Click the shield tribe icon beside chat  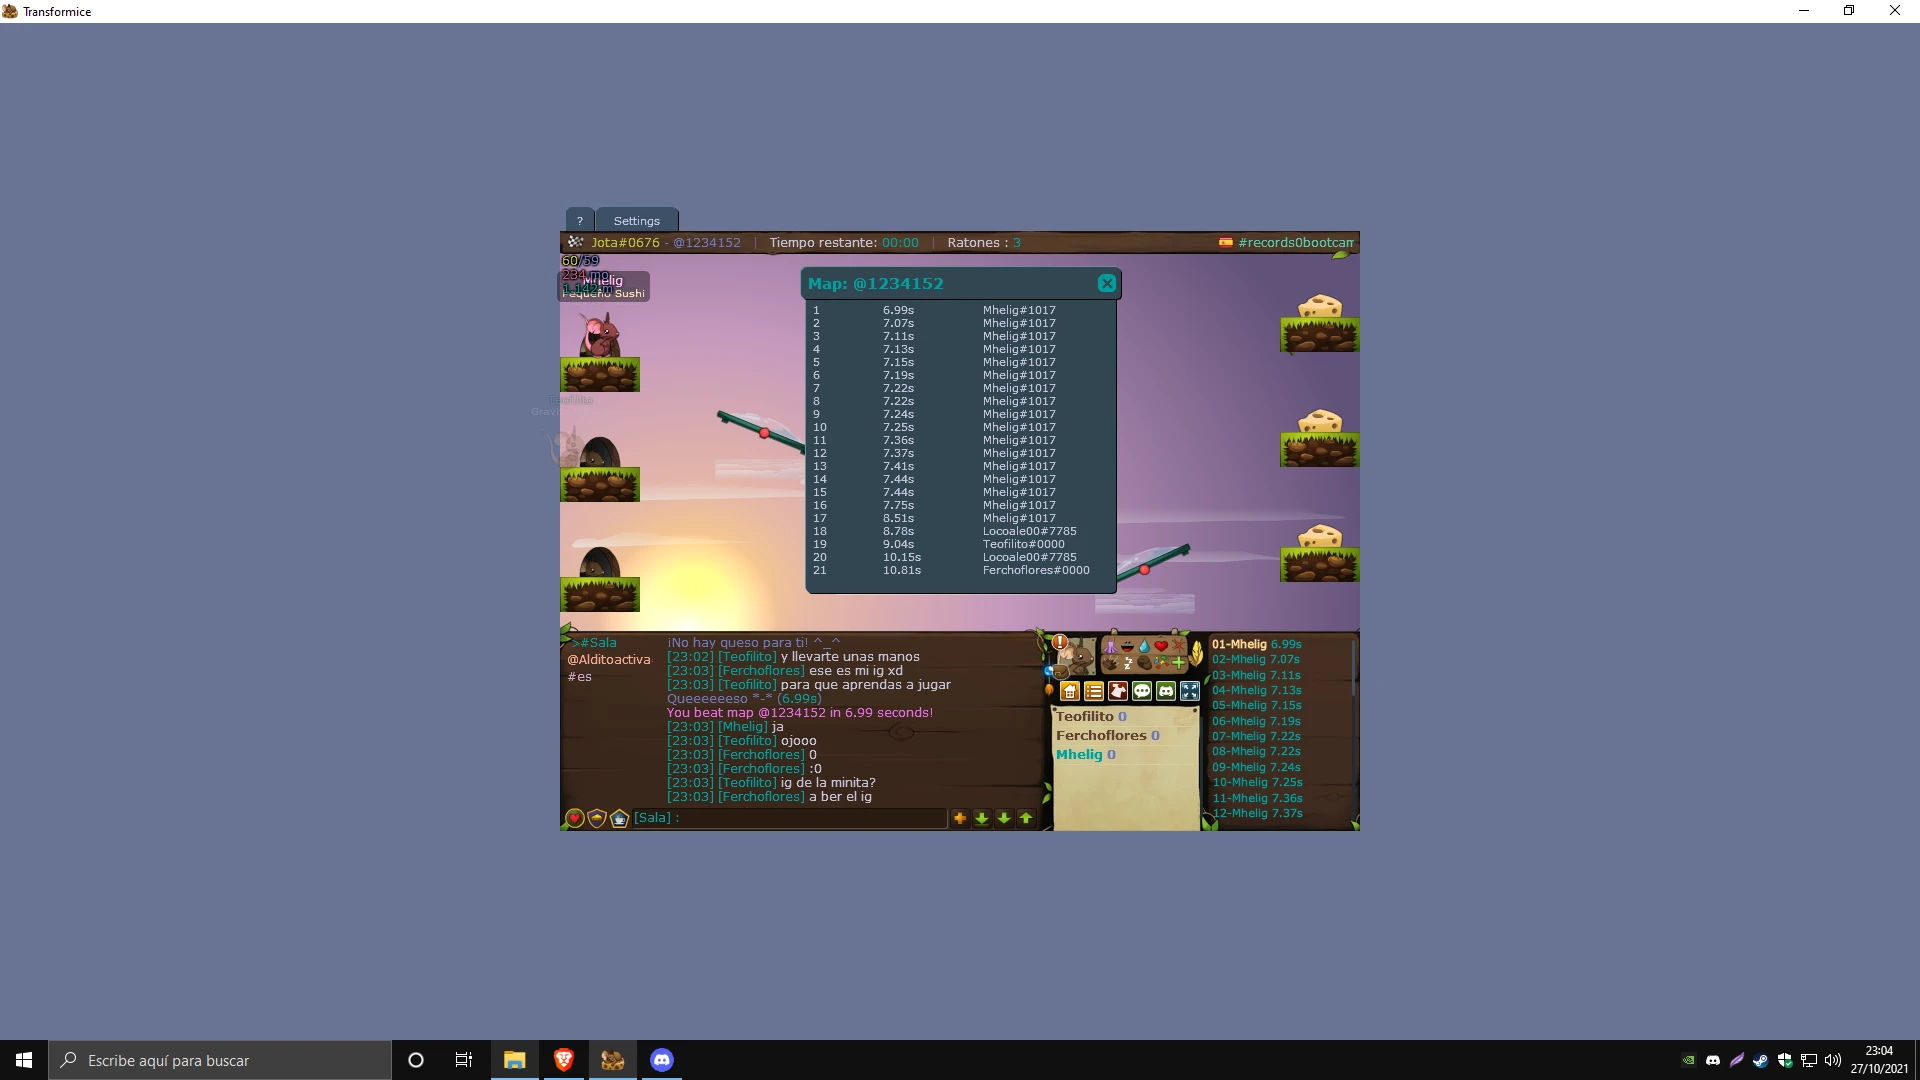[x=597, y=819]
